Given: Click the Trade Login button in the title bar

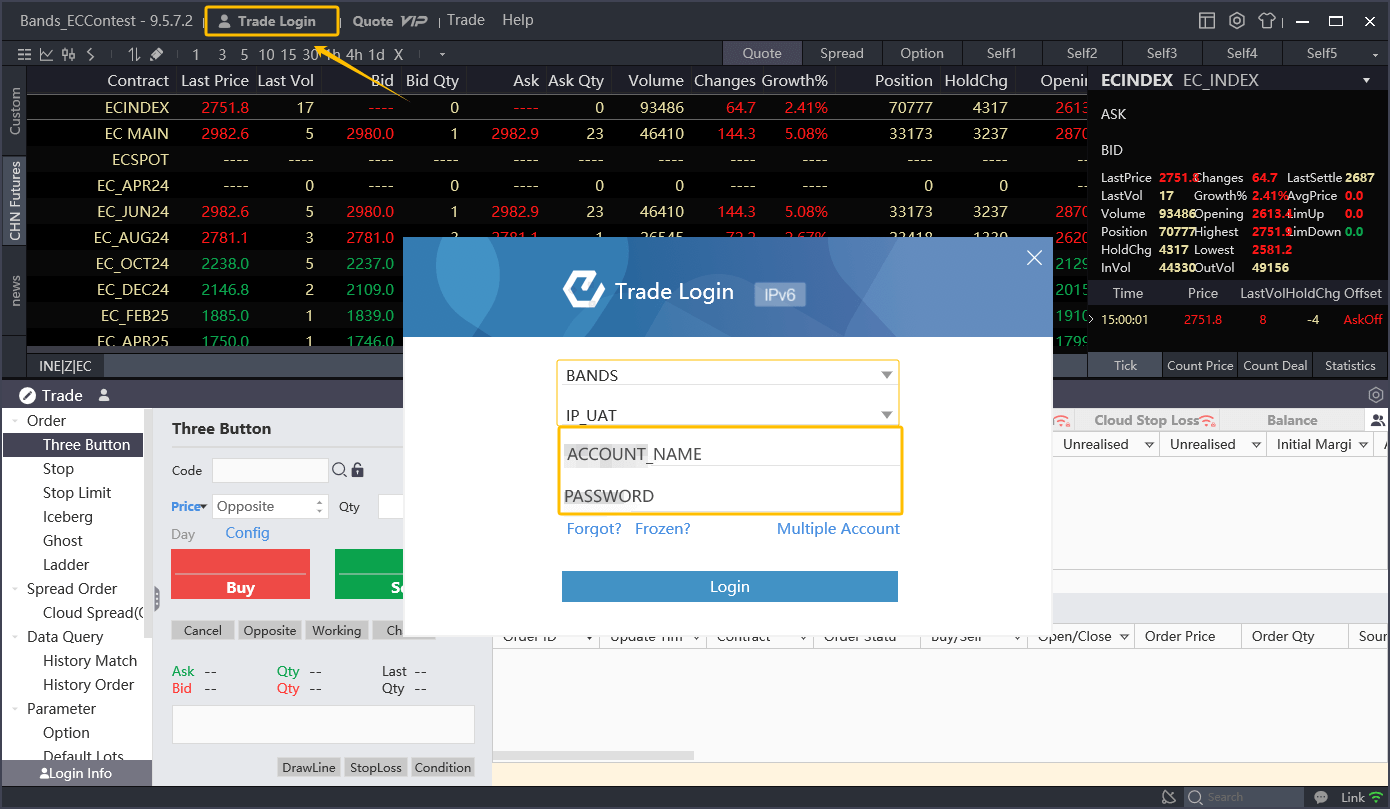Looking at the screenshot, I should (272, 21).
